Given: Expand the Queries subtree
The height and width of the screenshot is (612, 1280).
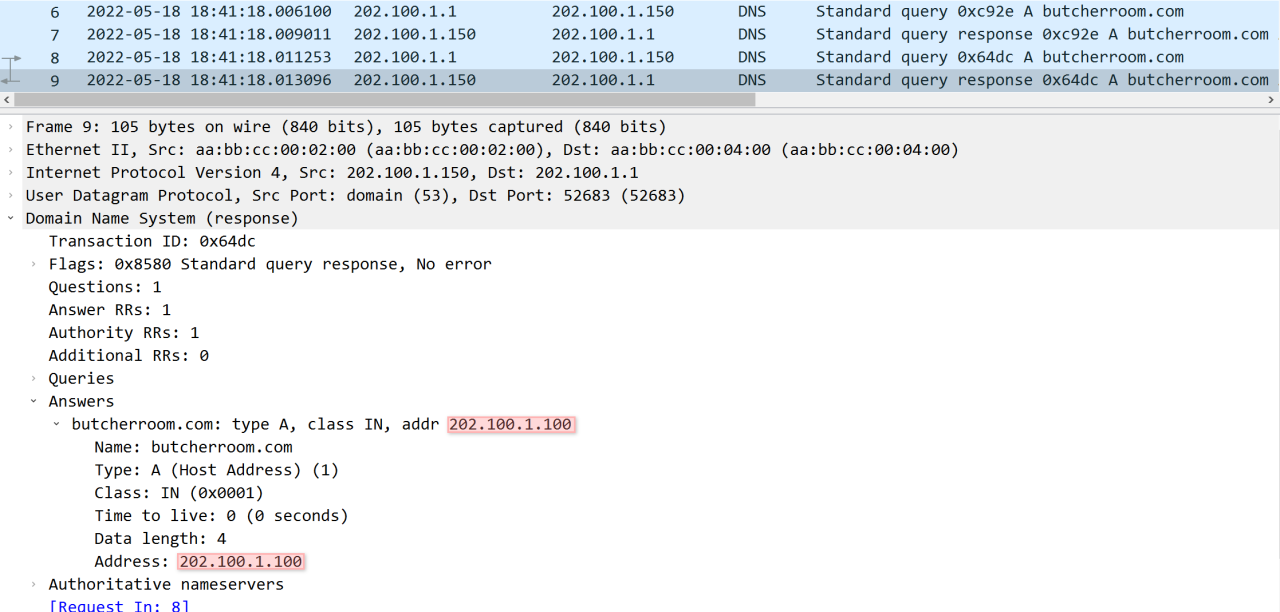Looking at the screenshot, I should [x=34, y=379].
